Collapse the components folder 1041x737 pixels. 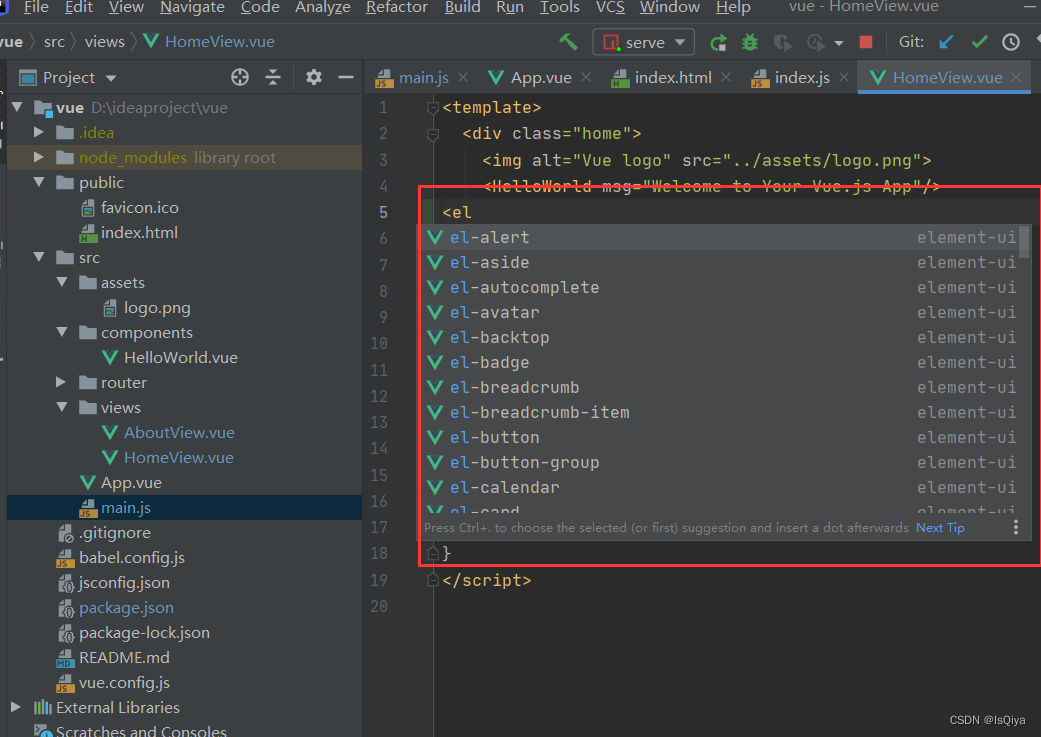[x=62, y=332]
